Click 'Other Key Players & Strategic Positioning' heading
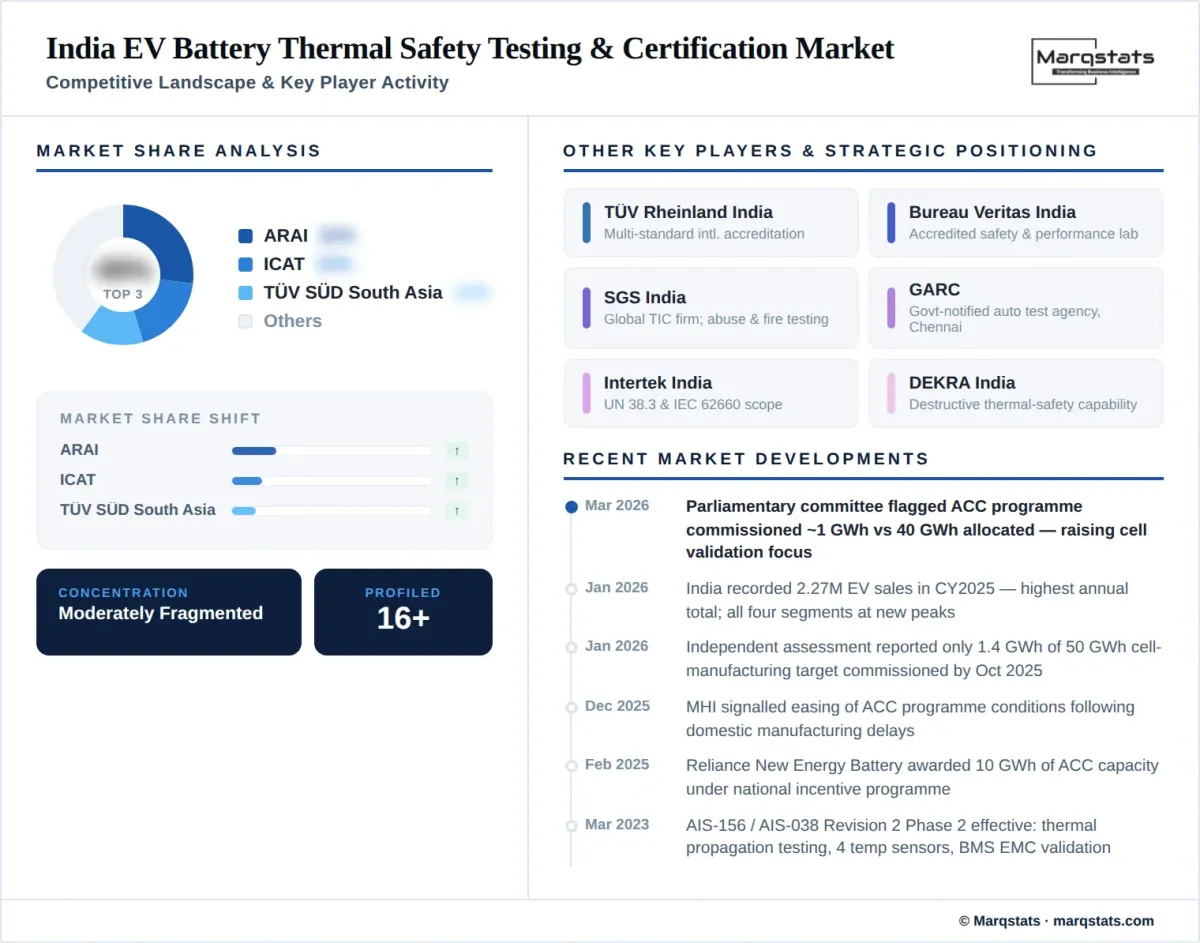Viewport: 1200px width, 943px height. point(830,151)
